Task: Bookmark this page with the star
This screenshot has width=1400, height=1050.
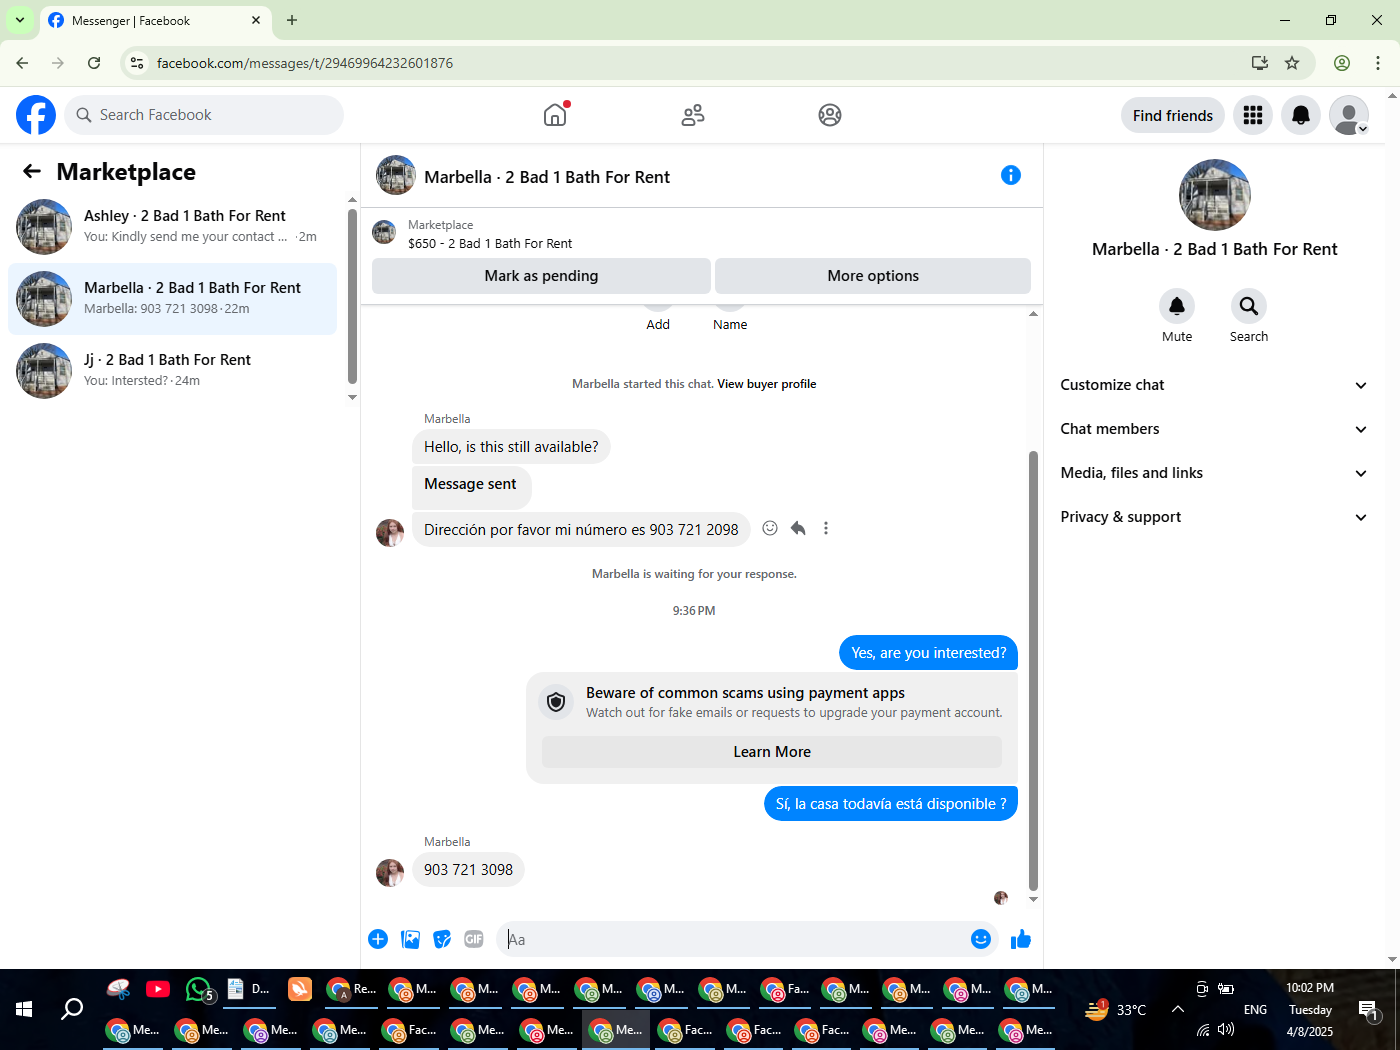Action: pyautogui.click(x=1292, y=63)
